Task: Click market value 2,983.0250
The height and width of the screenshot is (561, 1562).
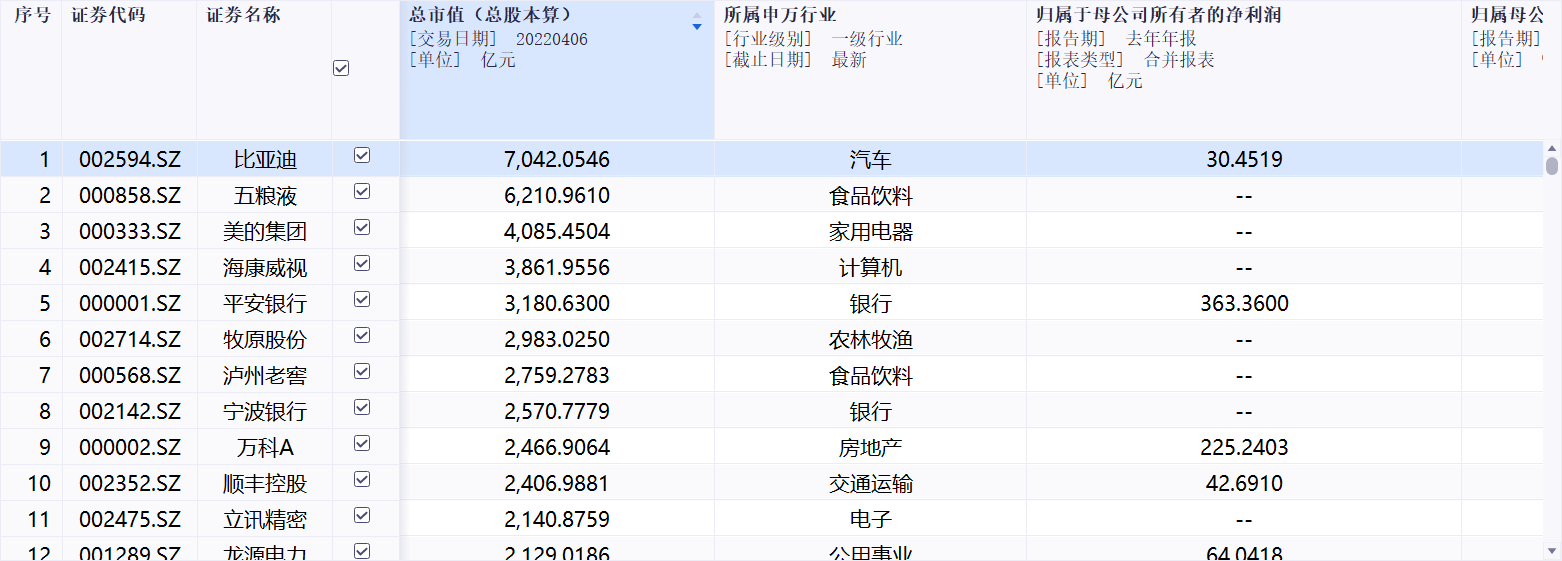Action: point(557,340)
